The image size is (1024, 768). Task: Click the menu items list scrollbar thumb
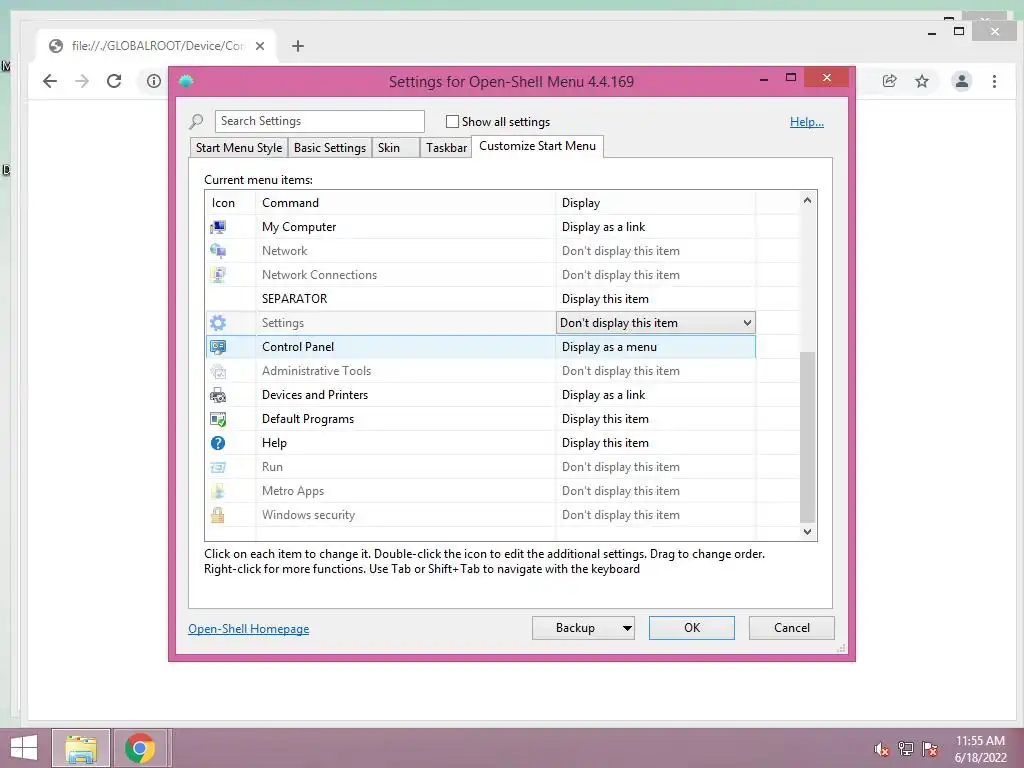pos(807,438)
